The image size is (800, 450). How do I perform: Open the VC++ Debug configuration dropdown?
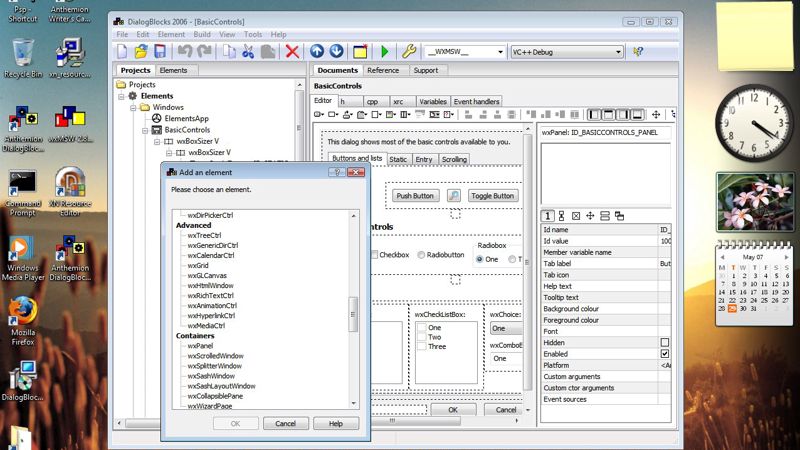pos(618,52)
